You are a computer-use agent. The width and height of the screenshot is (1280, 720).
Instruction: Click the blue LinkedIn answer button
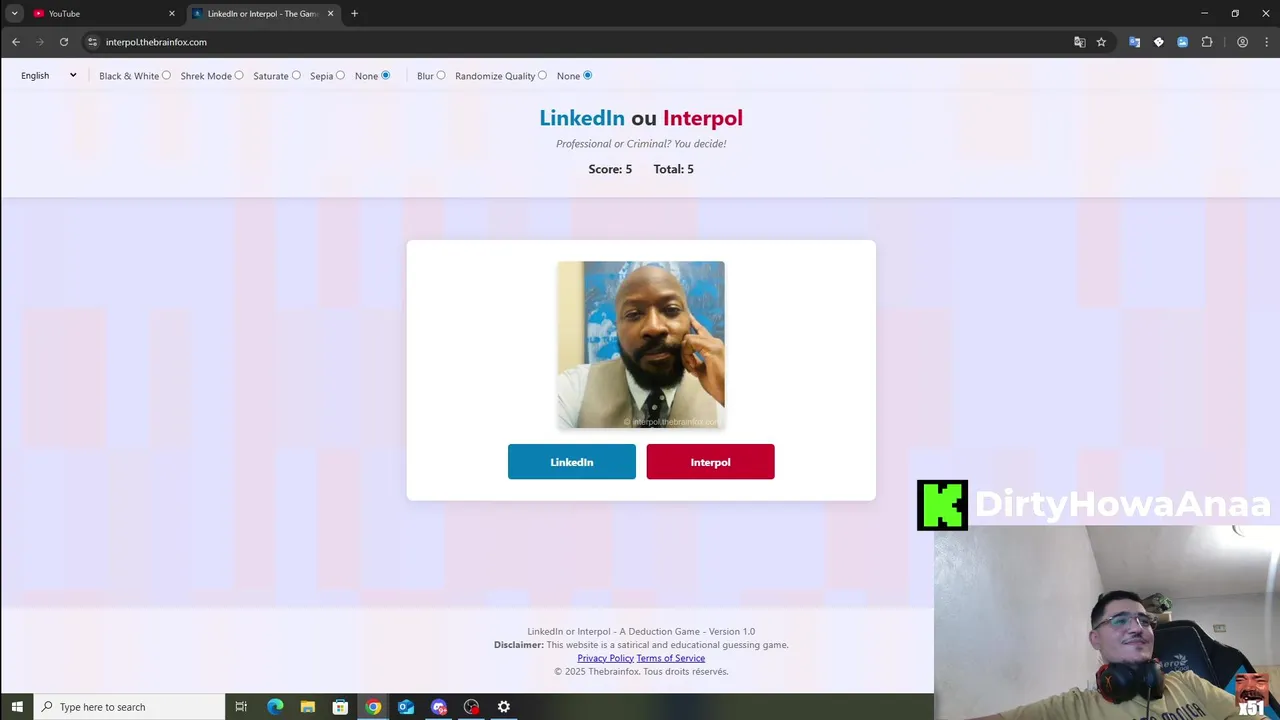(572, 462)
